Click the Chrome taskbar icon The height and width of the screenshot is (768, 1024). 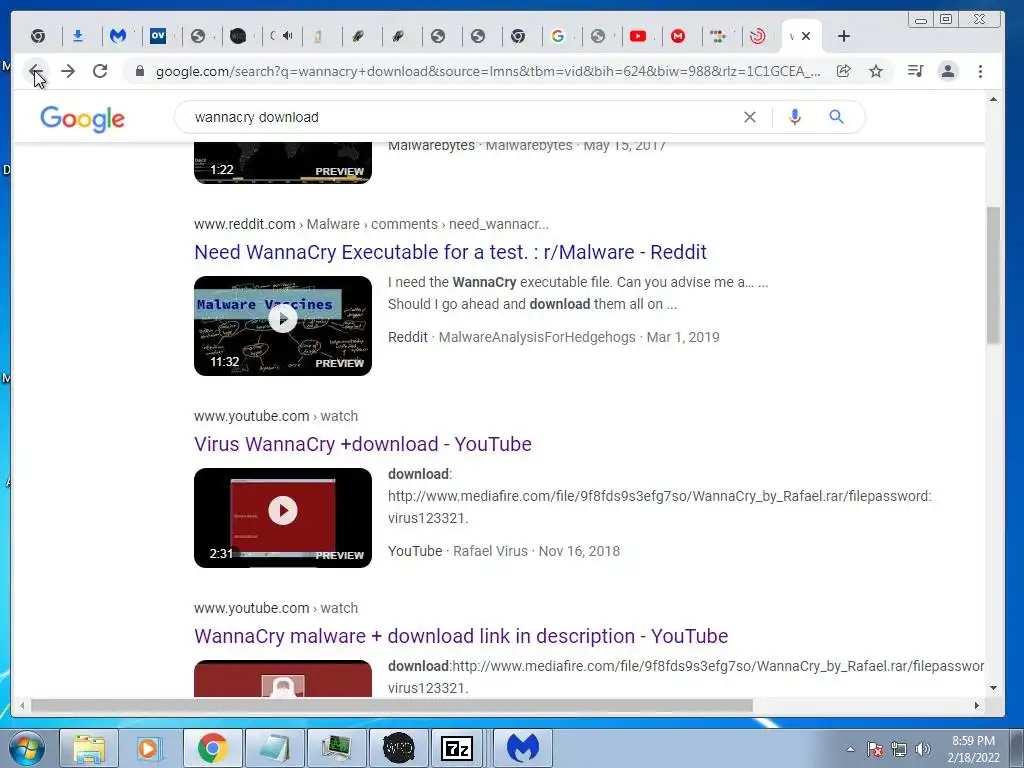(x=212, y=748)
